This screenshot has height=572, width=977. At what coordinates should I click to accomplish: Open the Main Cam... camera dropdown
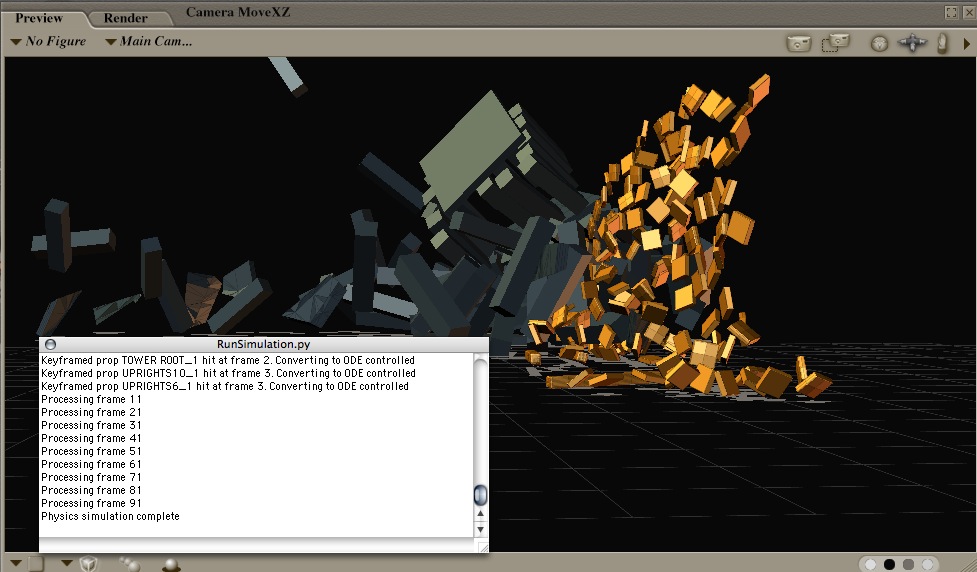pyautogui.click(x=149, y=42)
